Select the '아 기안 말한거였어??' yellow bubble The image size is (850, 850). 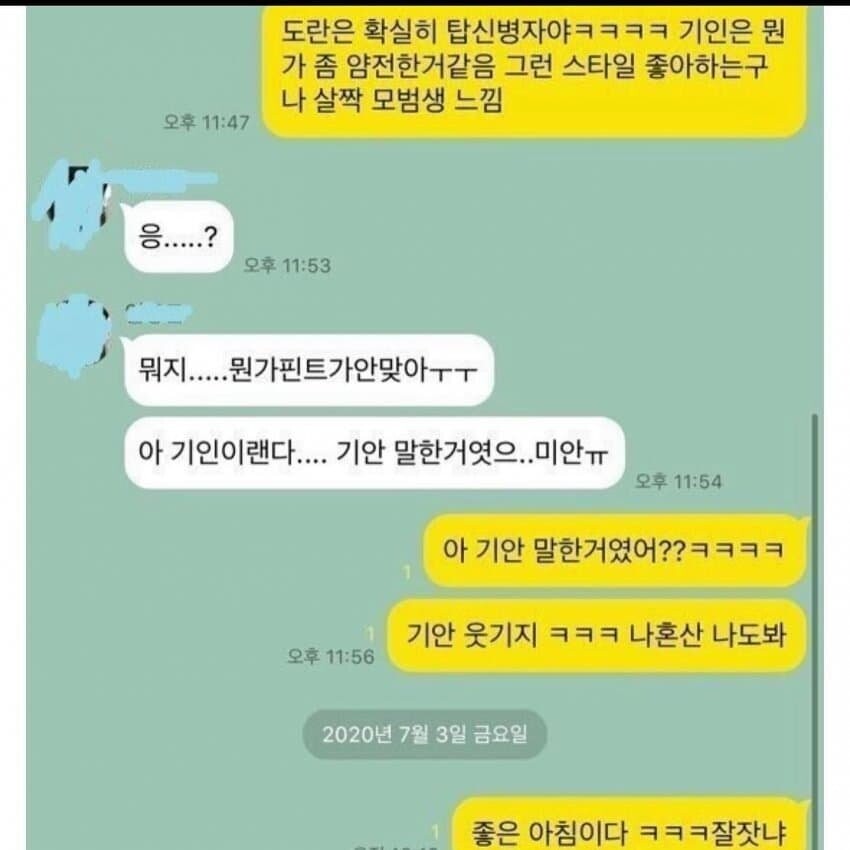614,550
